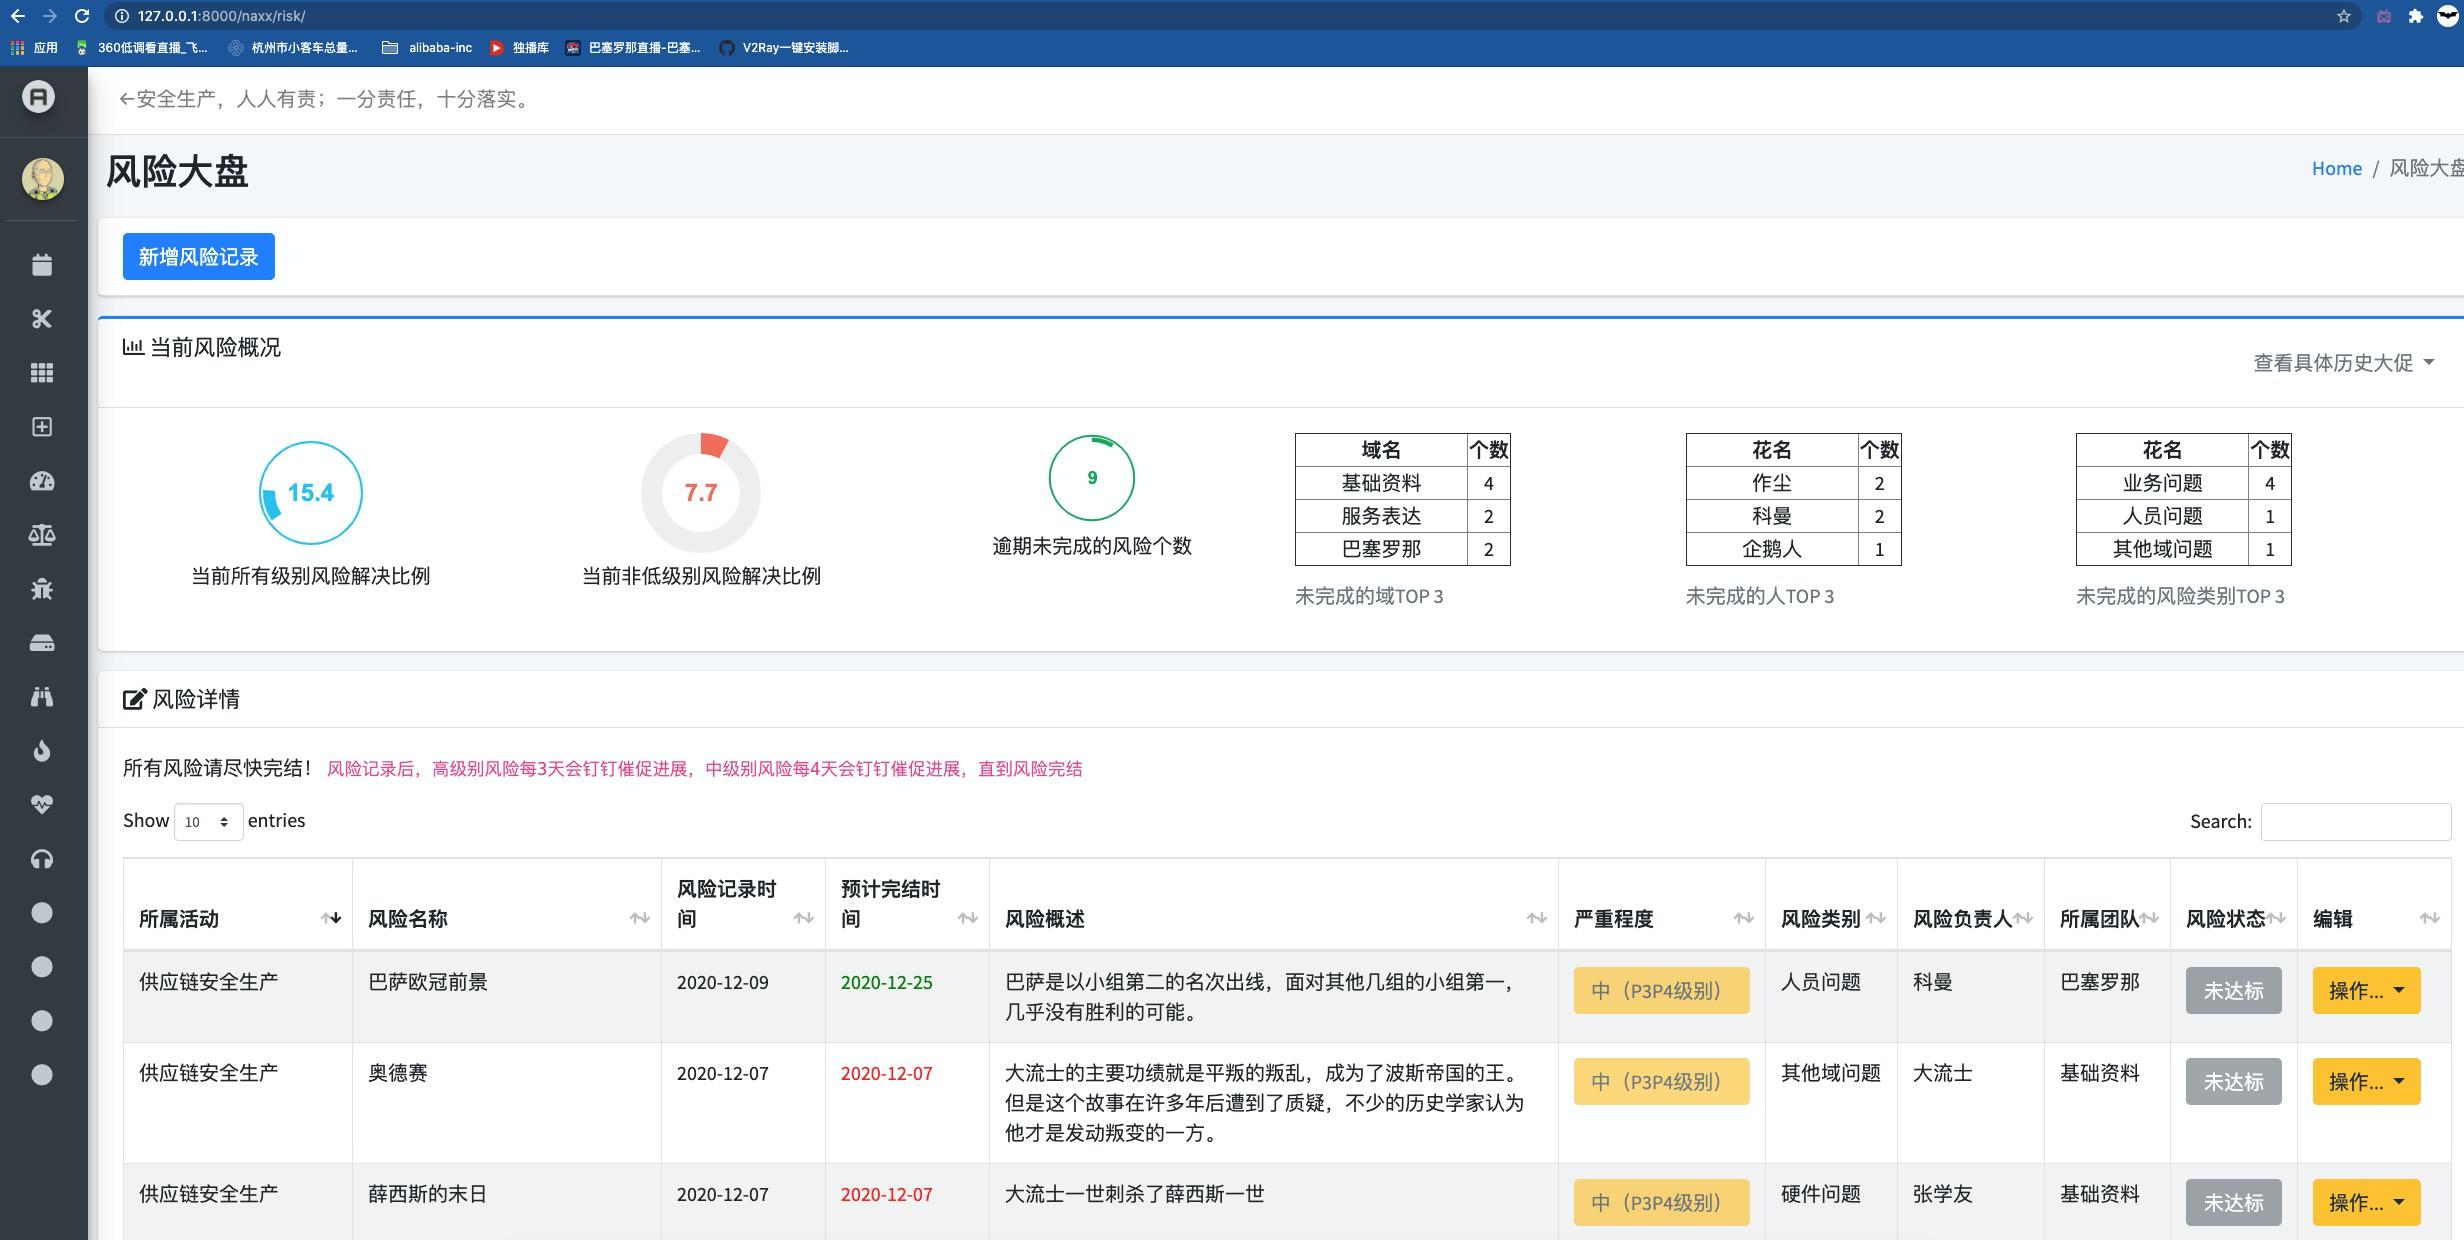Click the browser forward arrow
The height and width of the screenshot is (1240, 2464).
pos(50,16)
